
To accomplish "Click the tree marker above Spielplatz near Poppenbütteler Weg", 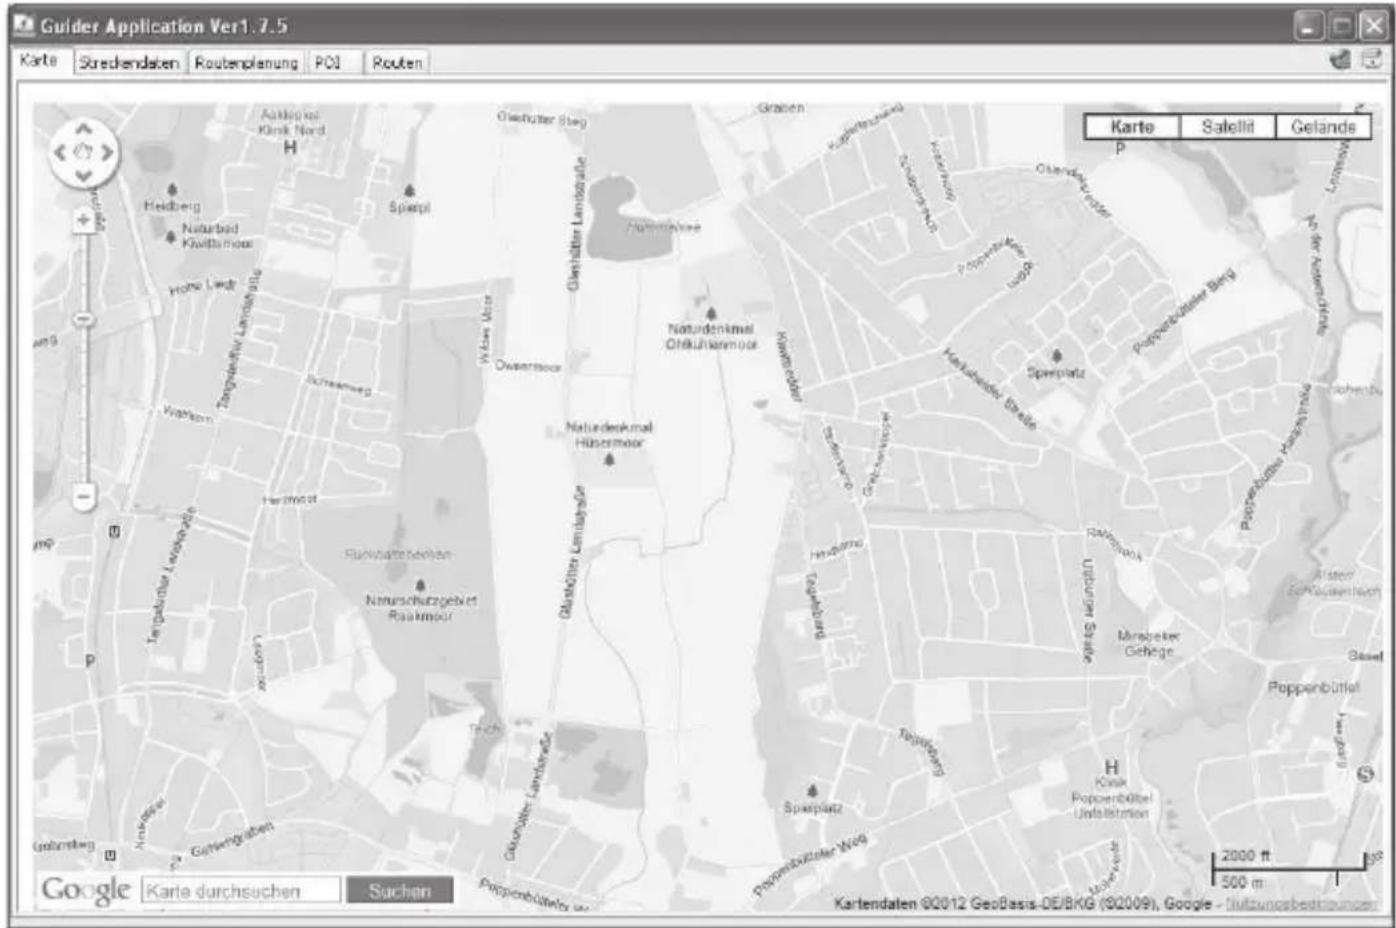I will point(812,791).
